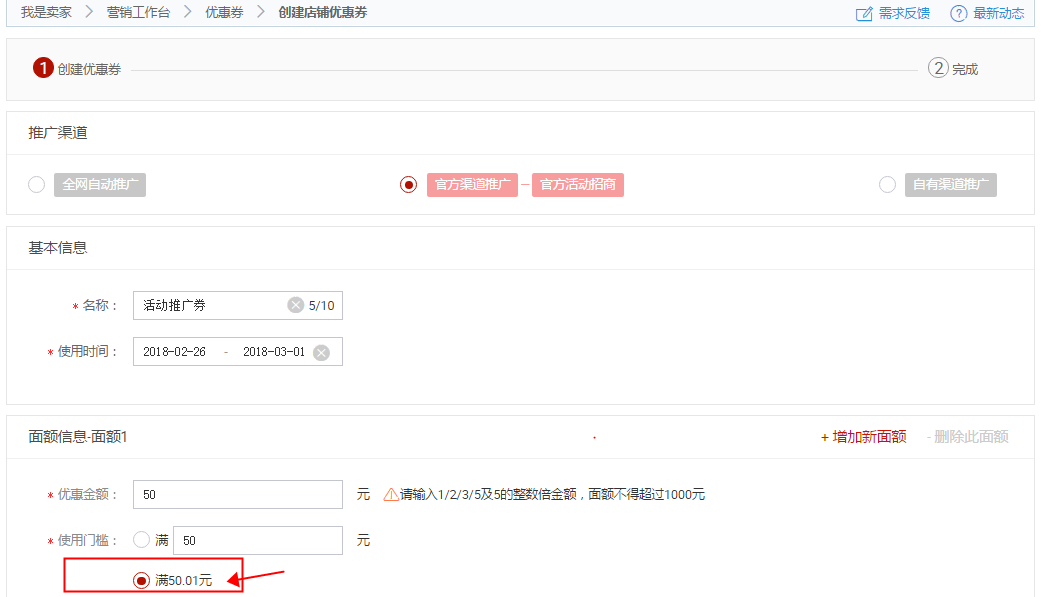Select the 满 threshold radio button
The image size is (1046, 597).
pyautogui.click(x=141, y=540)
